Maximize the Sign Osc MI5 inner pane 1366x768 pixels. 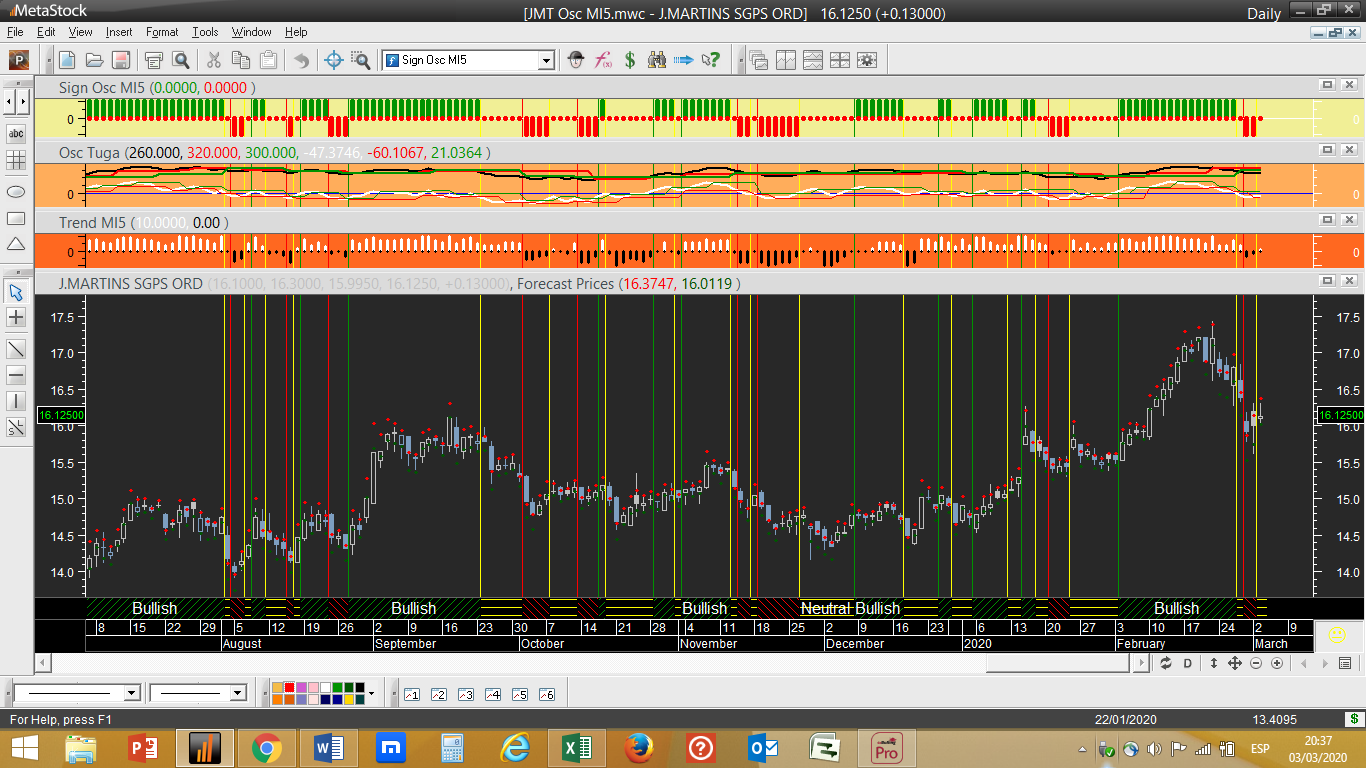pyautogui.click(x=1327, y=86)
